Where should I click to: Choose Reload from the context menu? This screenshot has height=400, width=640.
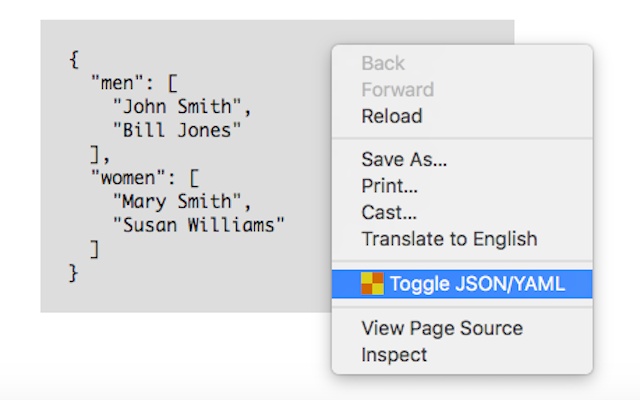coord(392,116)
